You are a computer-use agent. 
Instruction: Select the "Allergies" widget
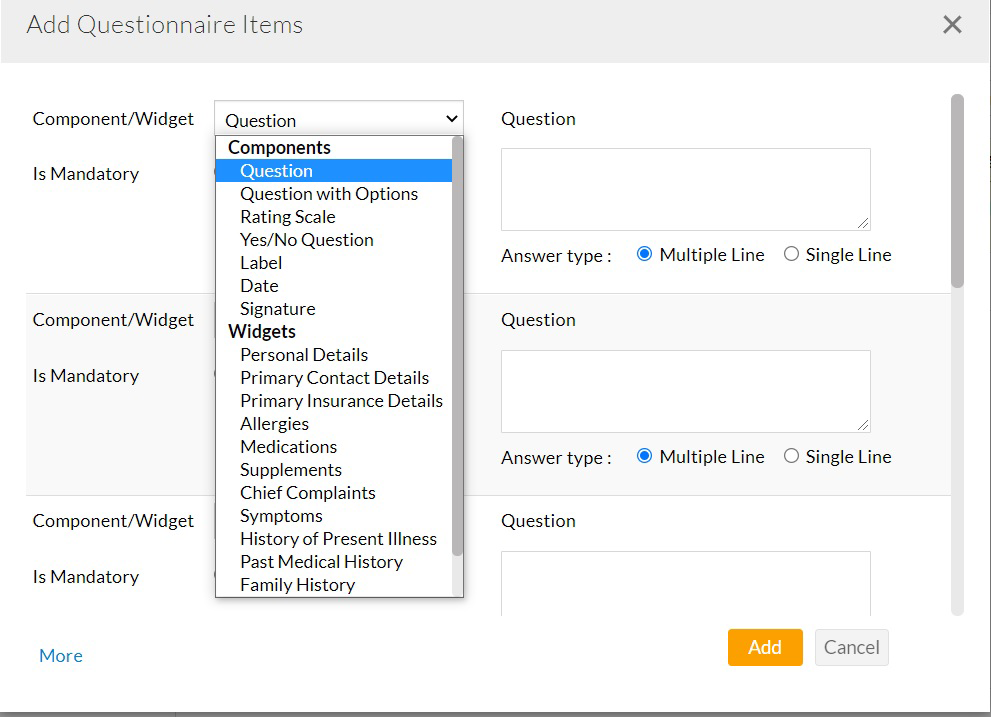tap(274, 423)
